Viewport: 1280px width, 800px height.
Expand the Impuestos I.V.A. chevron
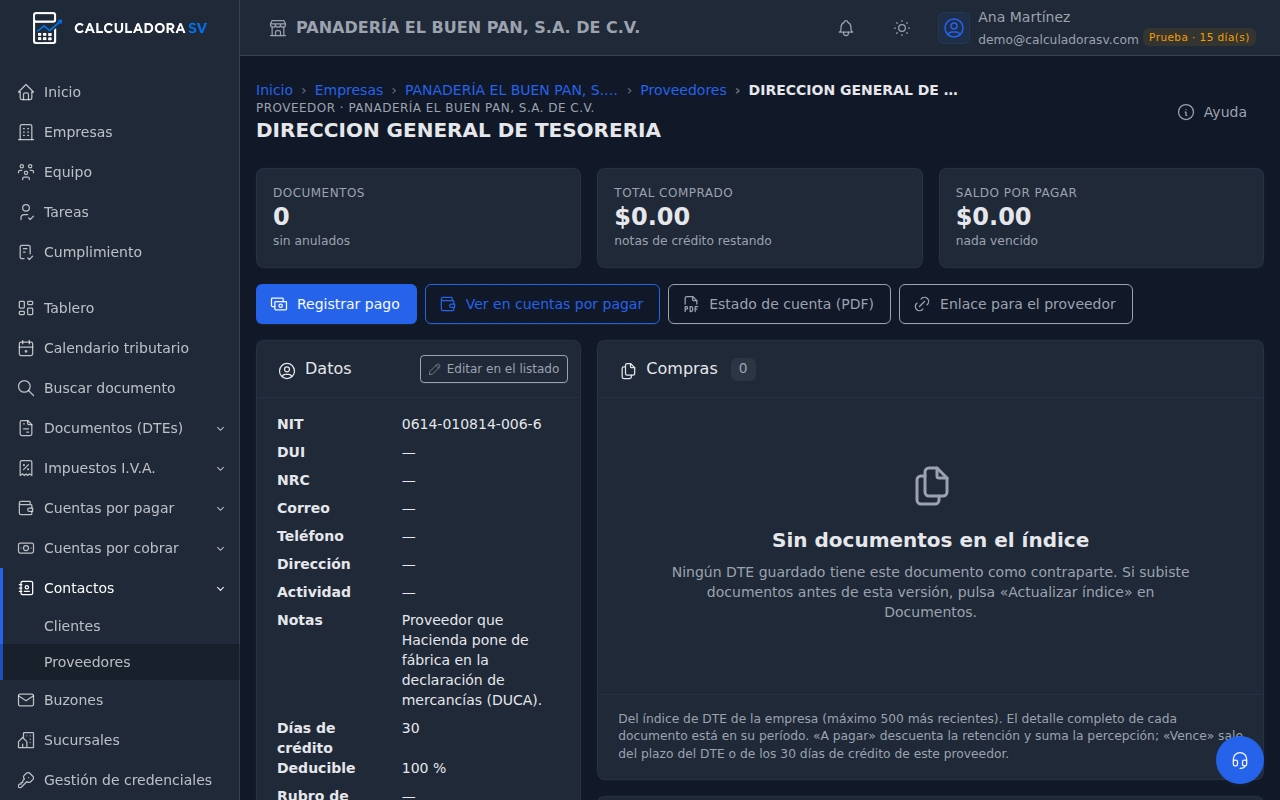coord(220,468)
